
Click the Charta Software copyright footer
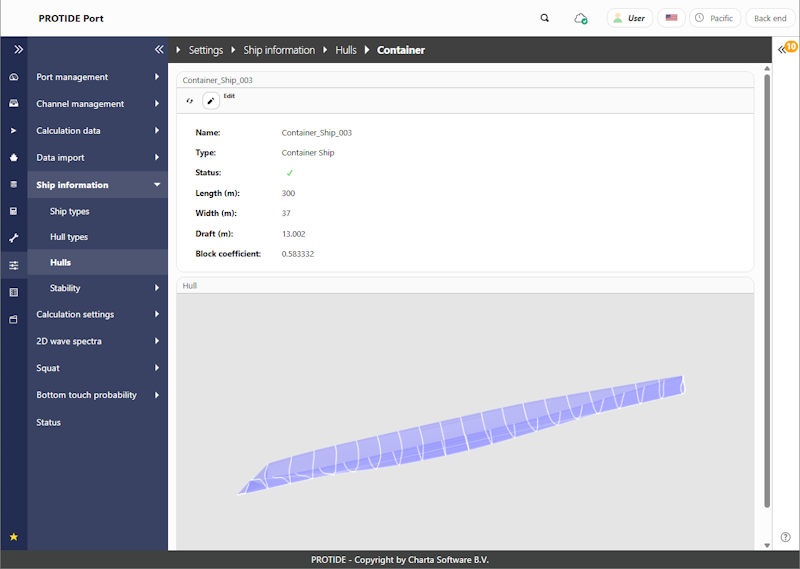point(399,560)
